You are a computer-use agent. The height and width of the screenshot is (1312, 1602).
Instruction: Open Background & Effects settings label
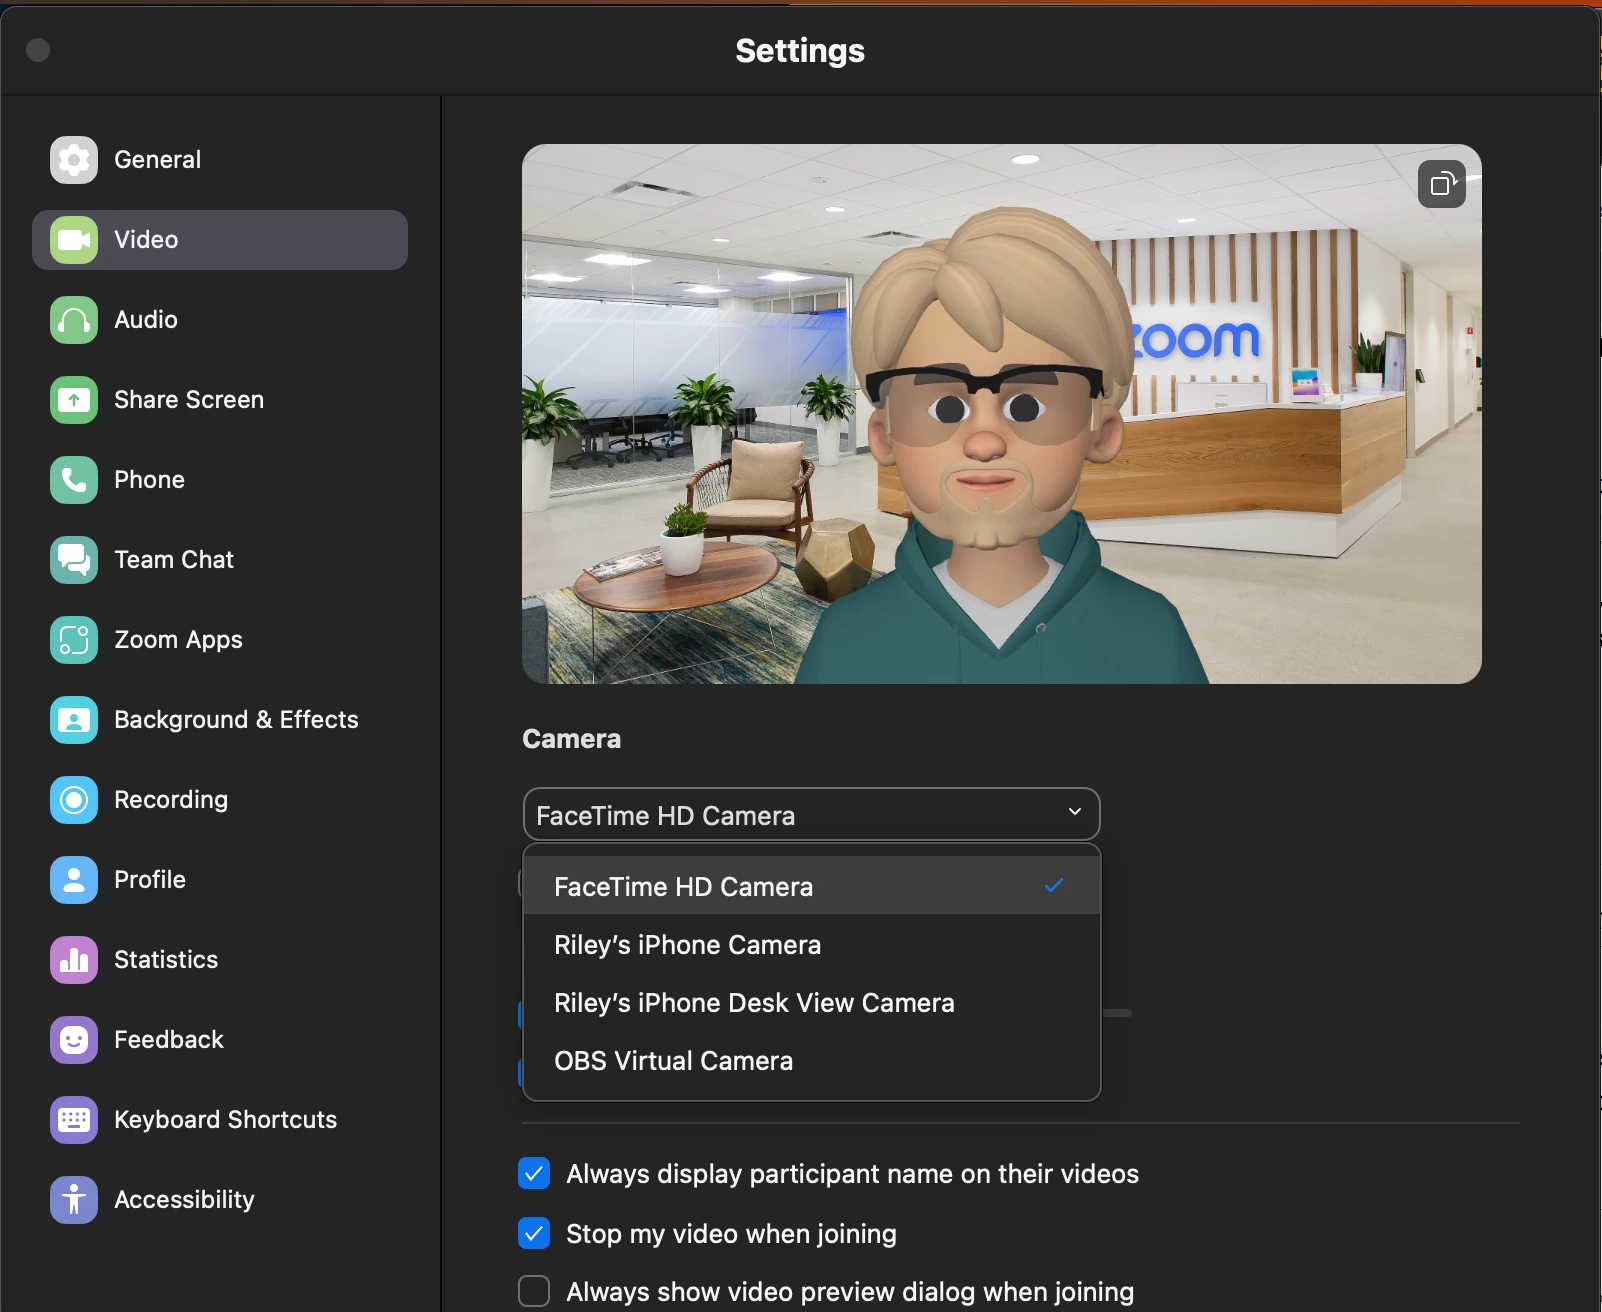(x=236, y=720)
